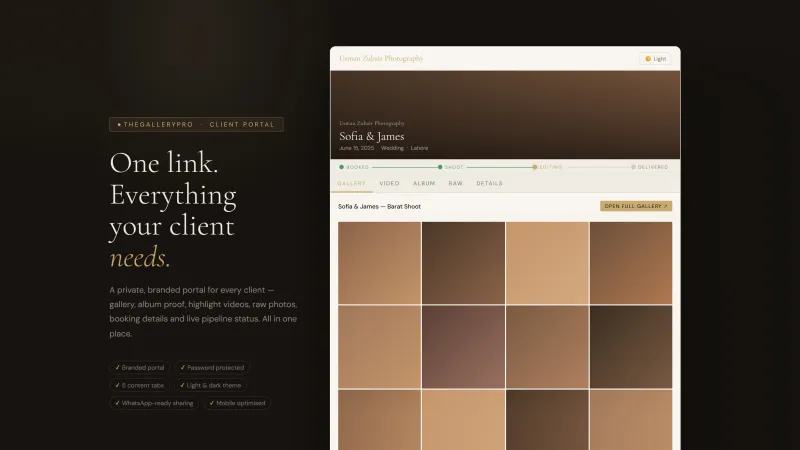This screenshot has width=800, height=450.
Task: Toggle the Light theme switch
Action: click(656, 59)
